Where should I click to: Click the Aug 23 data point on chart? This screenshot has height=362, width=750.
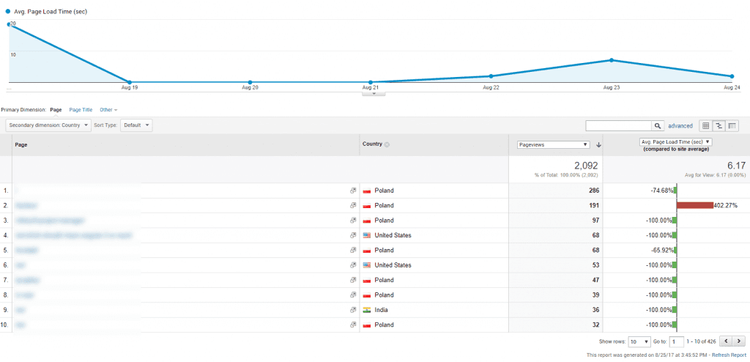tap(611, 60)
